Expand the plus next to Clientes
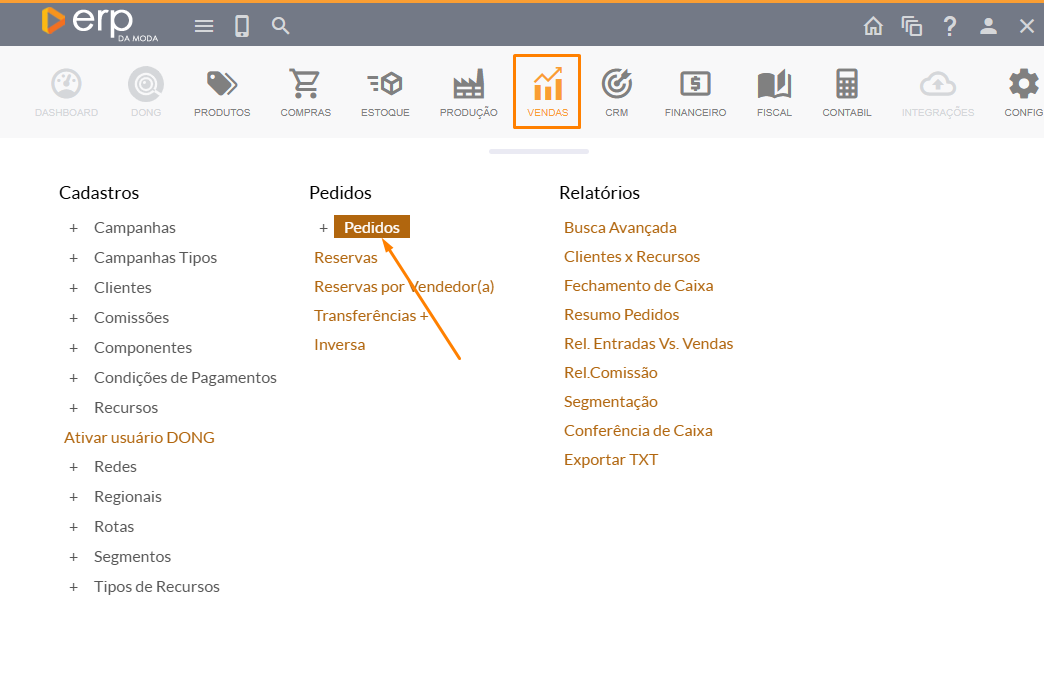 click(73, 288)
